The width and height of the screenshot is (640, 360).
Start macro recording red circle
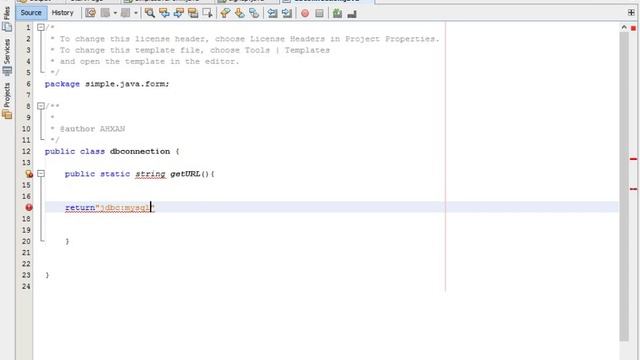[x=305, y=13]
